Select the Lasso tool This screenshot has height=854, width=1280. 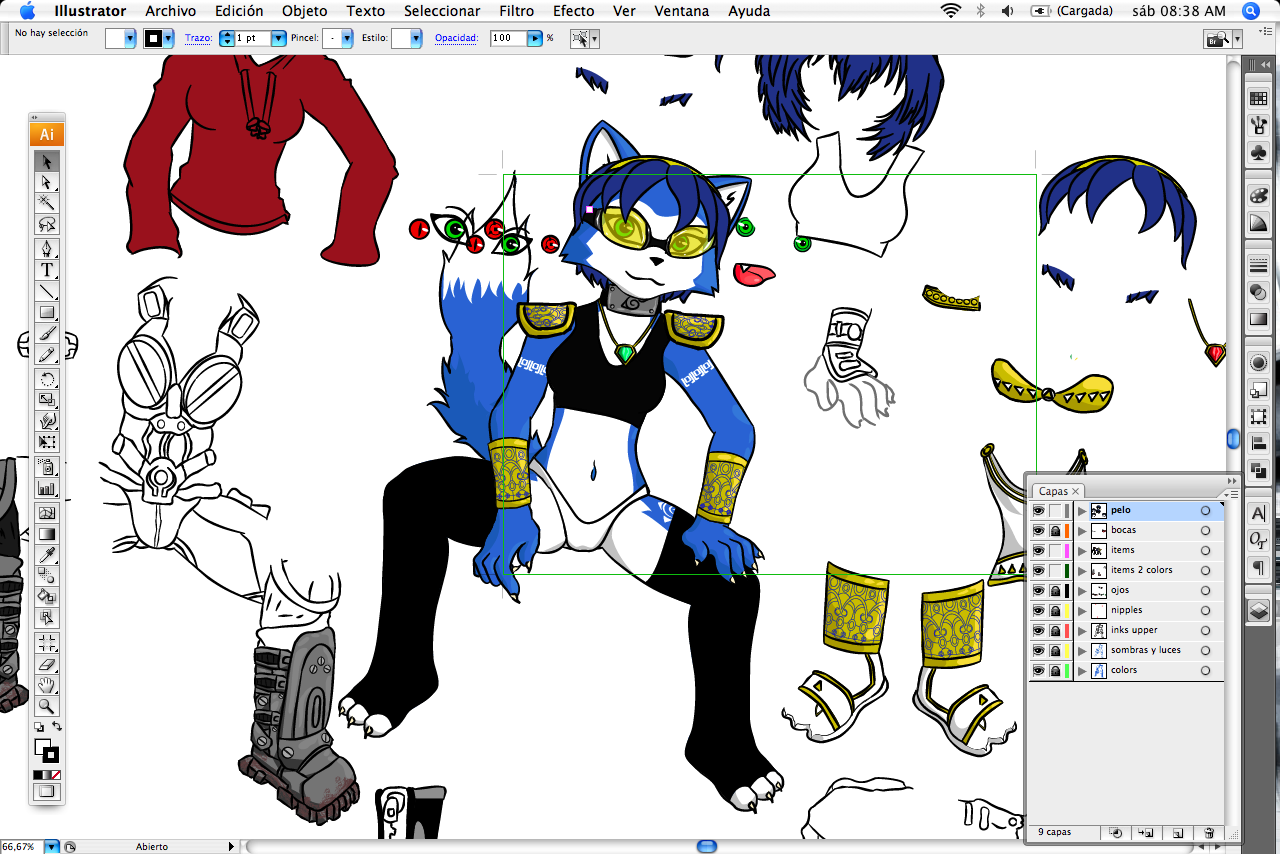[47, 224]
